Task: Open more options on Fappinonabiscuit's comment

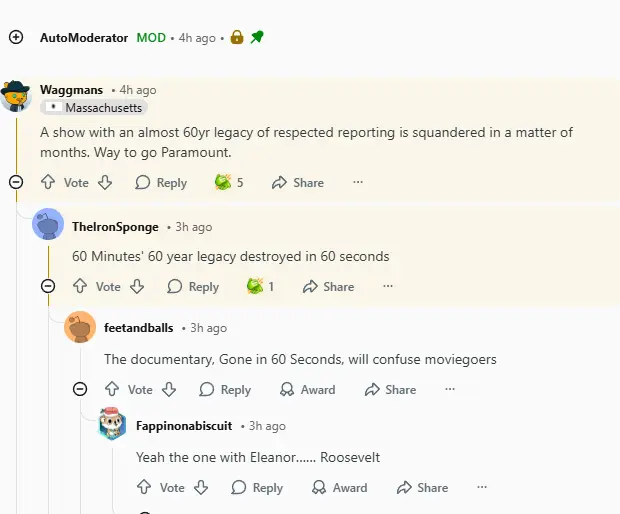Action: click(x=482, y=488)
